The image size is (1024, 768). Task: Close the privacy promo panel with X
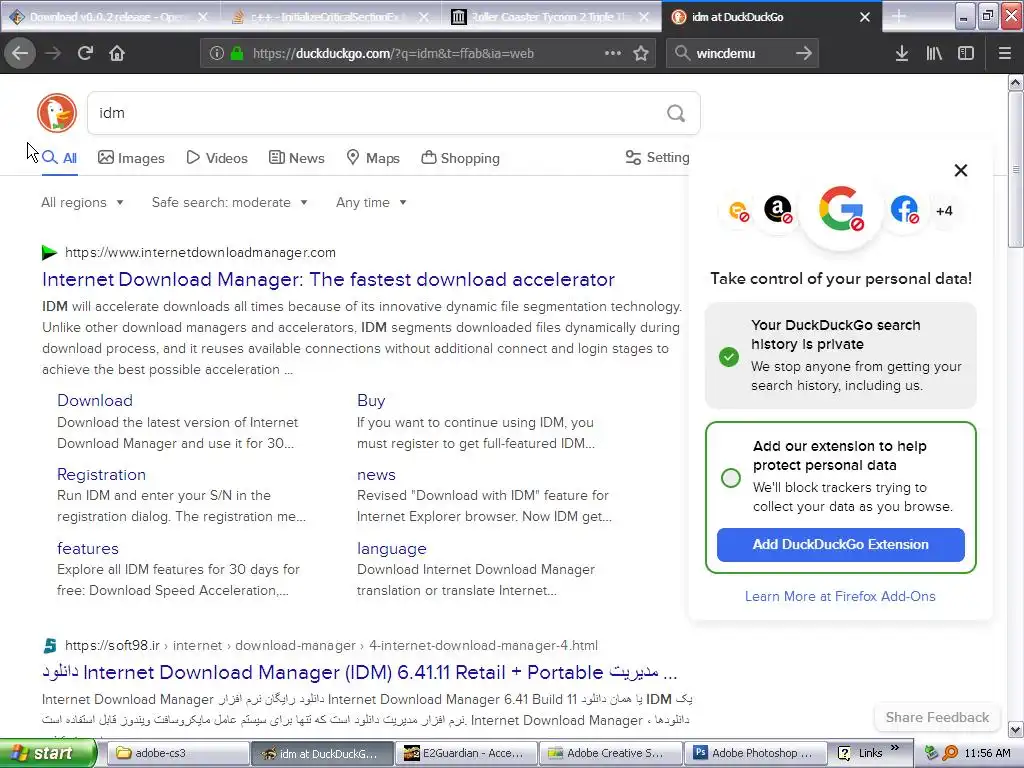pyautogui.click(x=961, y=170)
